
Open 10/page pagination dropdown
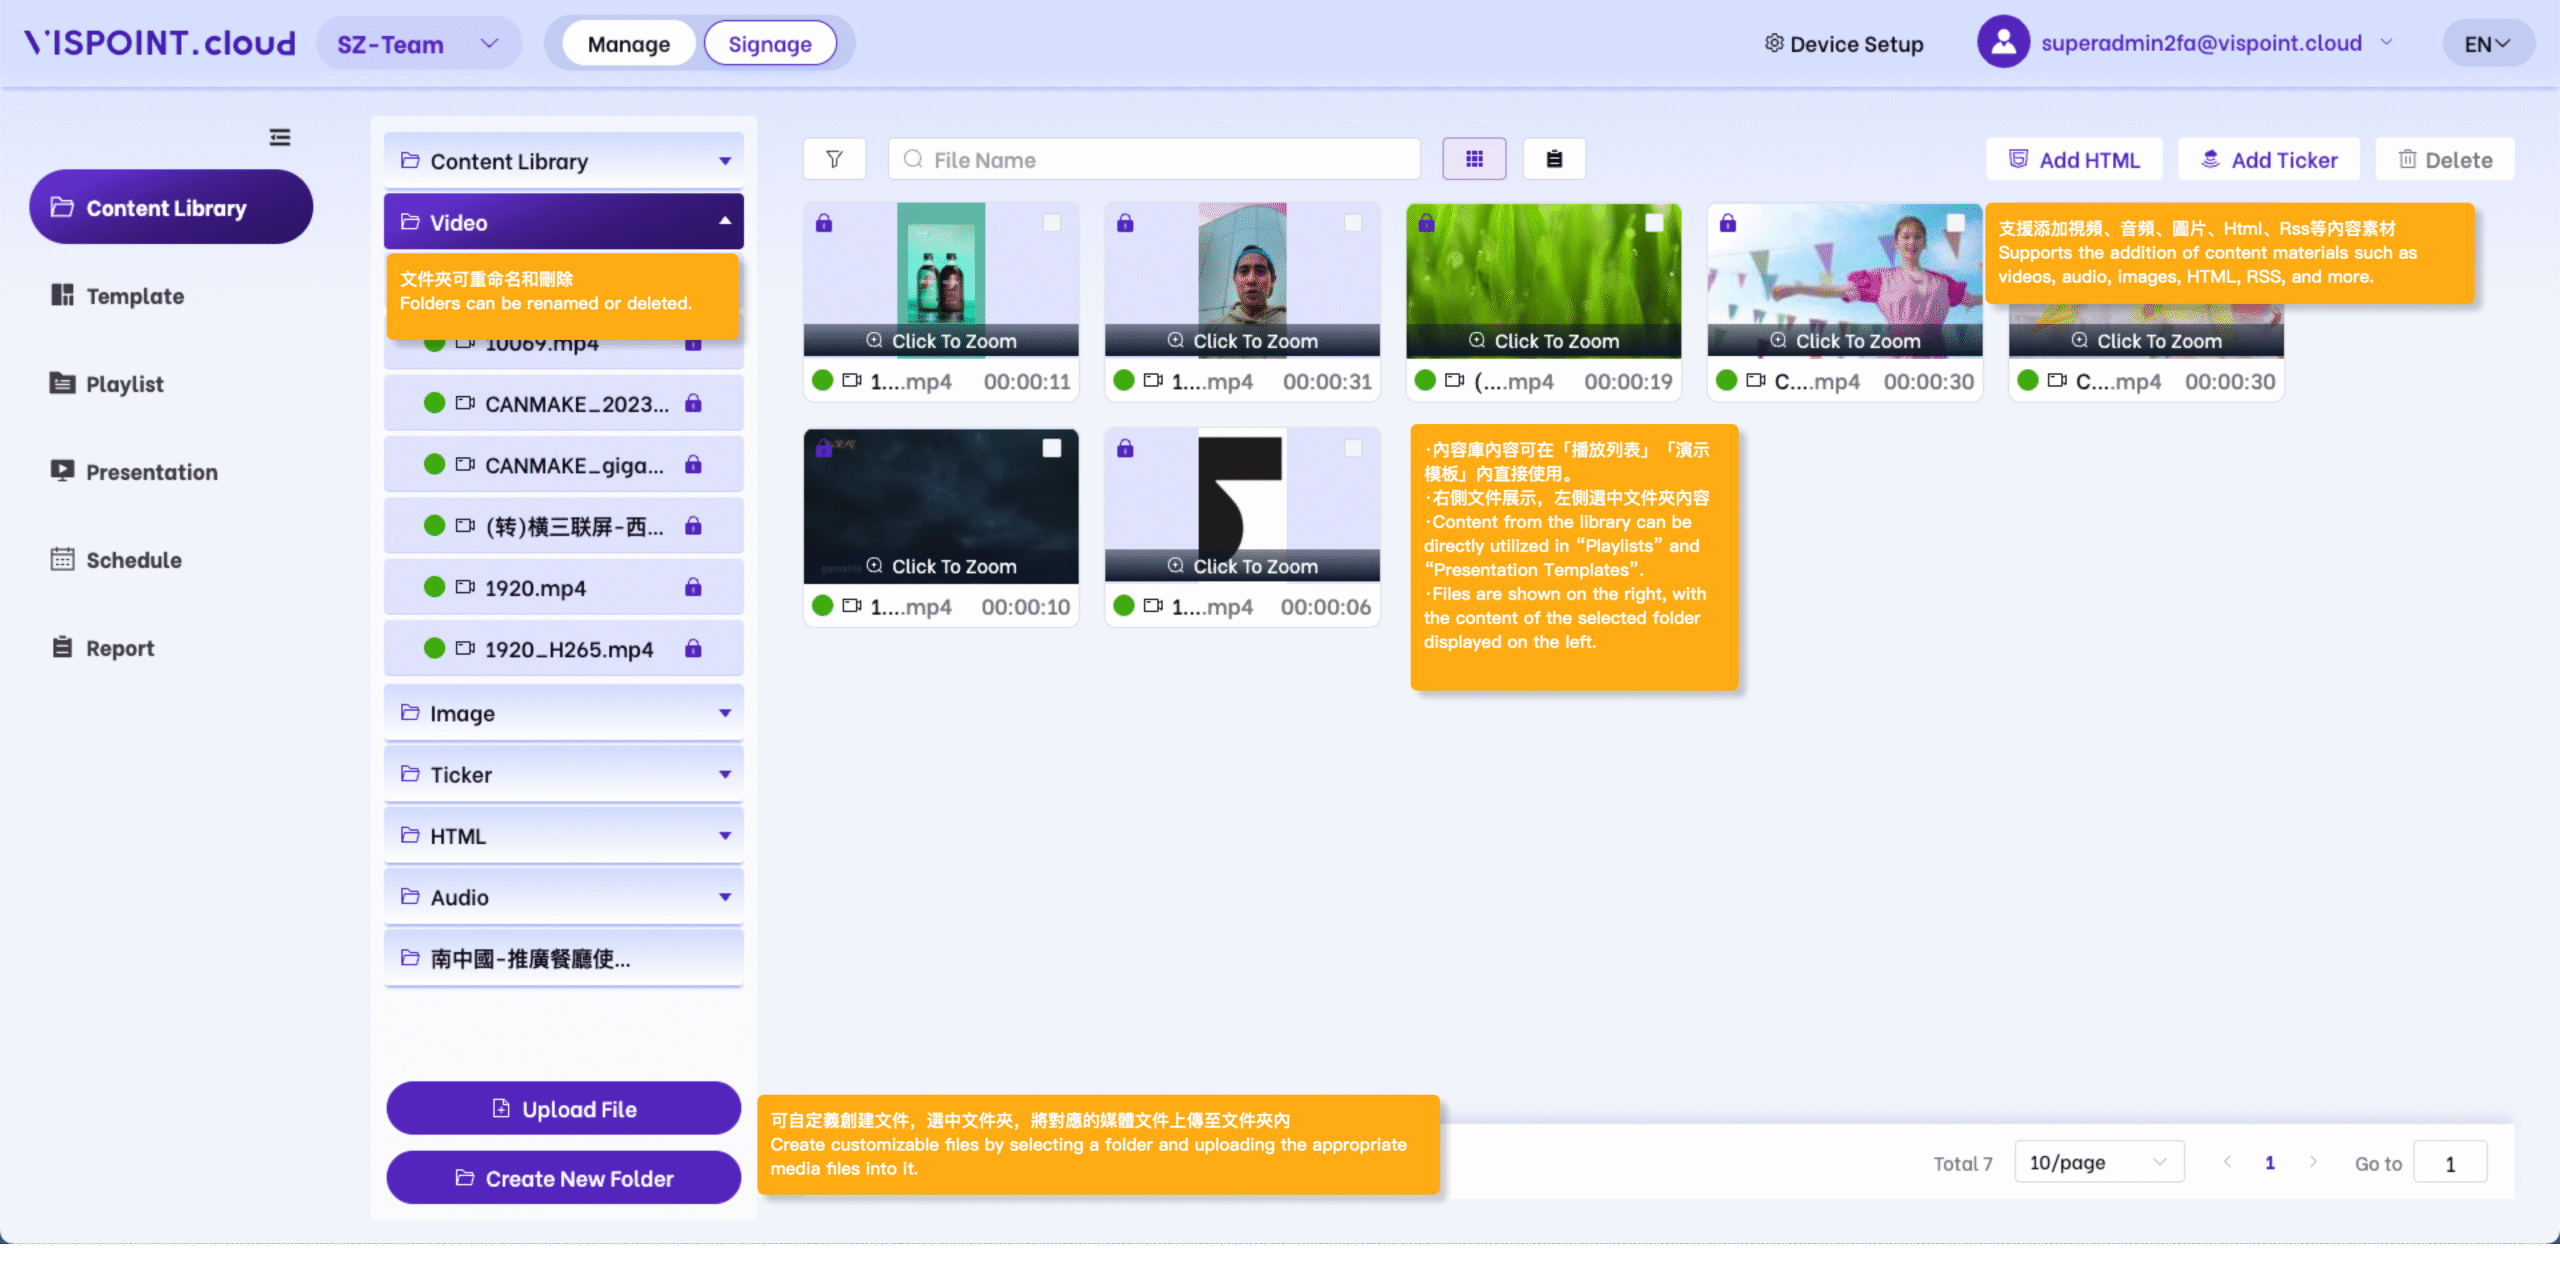pos(2098,1162)
